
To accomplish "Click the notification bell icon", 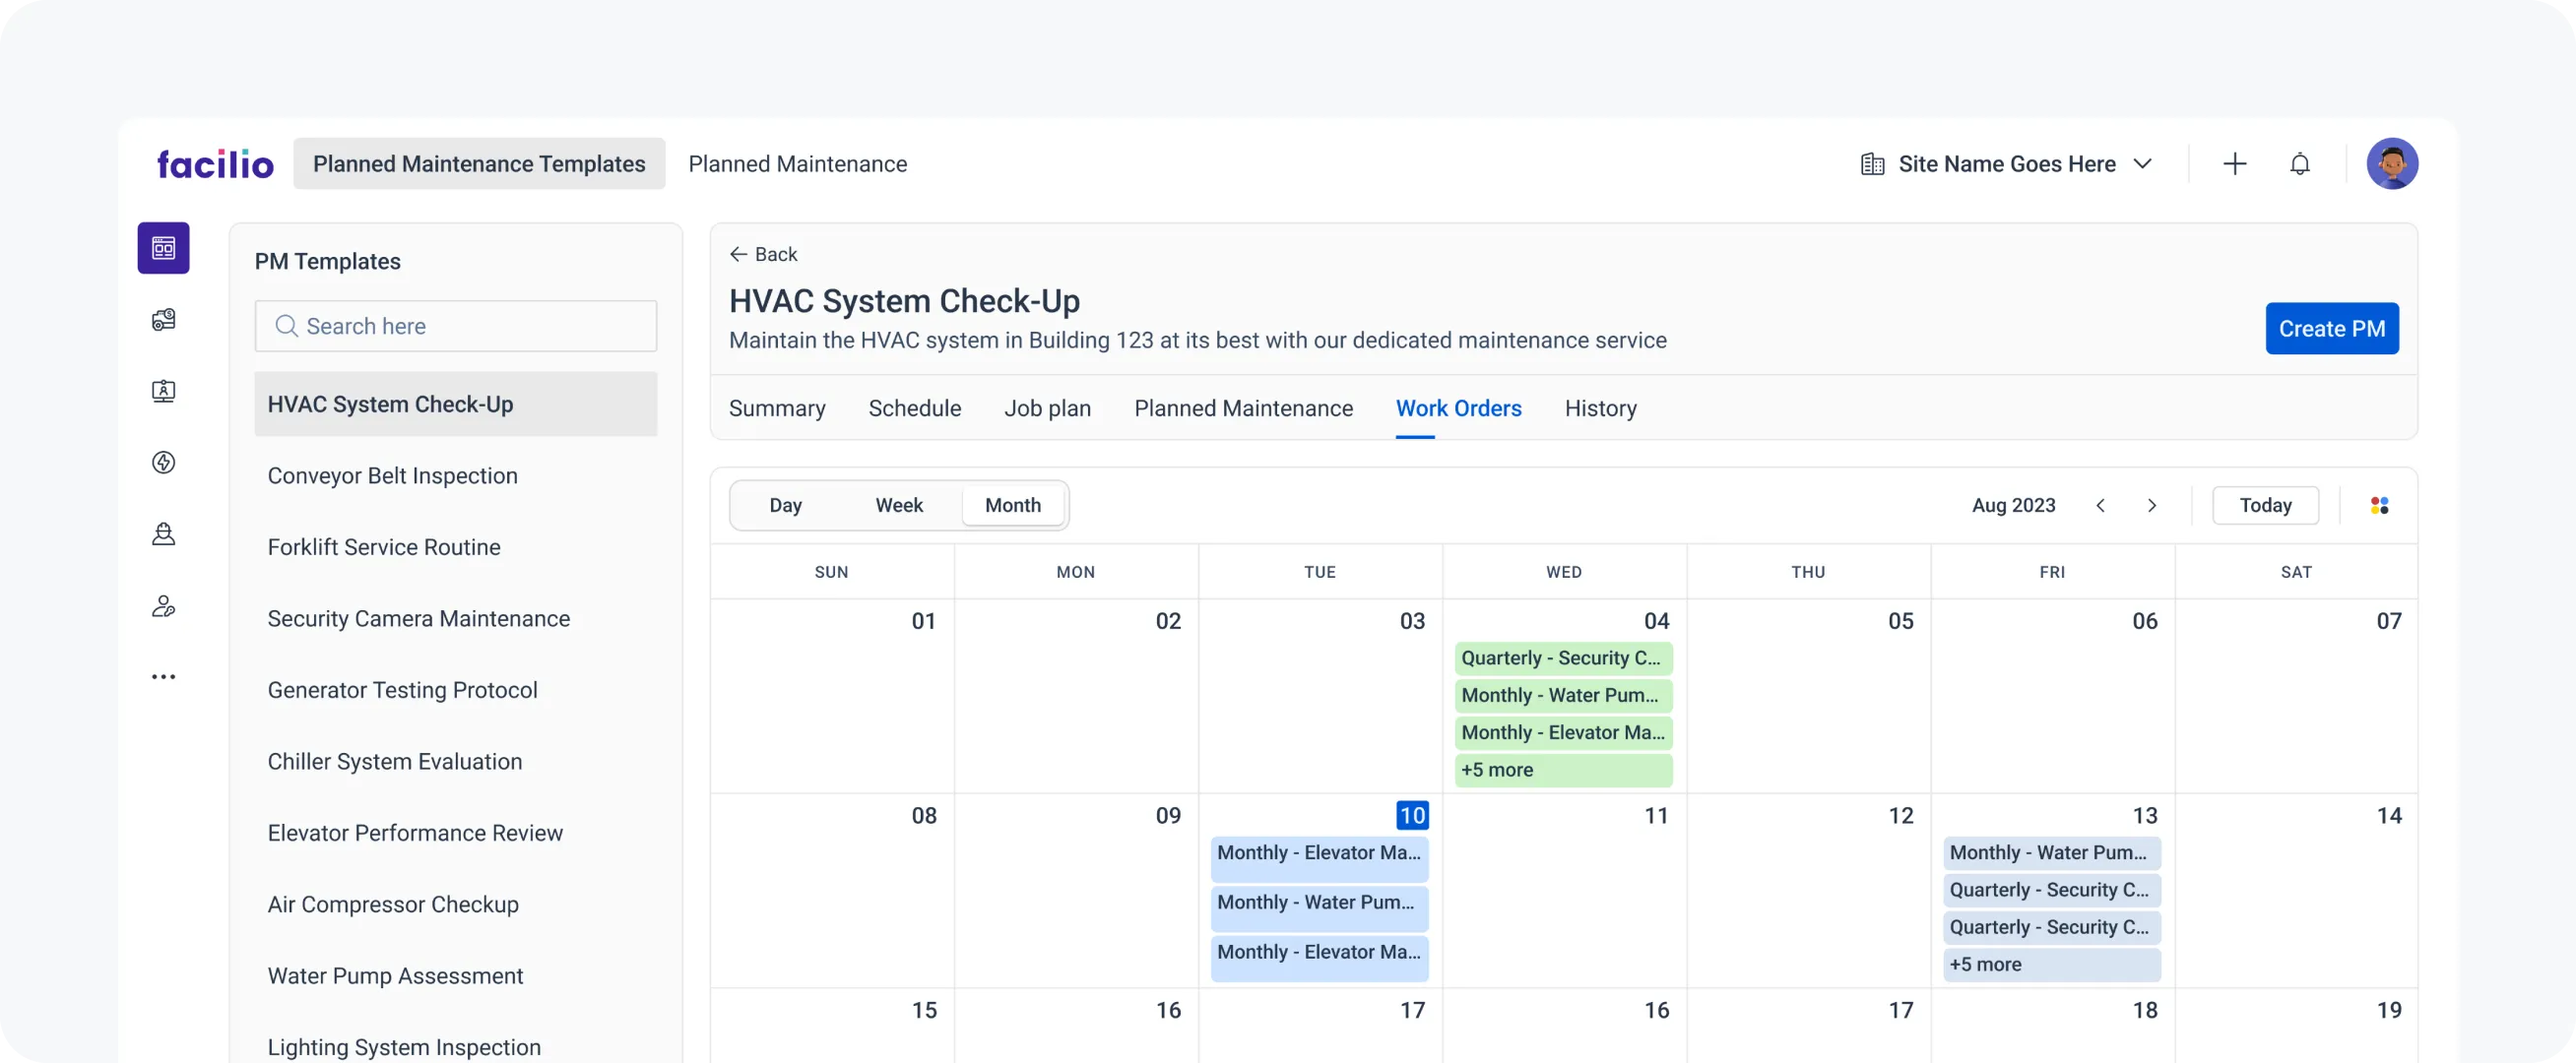I will click(2299, 163).
